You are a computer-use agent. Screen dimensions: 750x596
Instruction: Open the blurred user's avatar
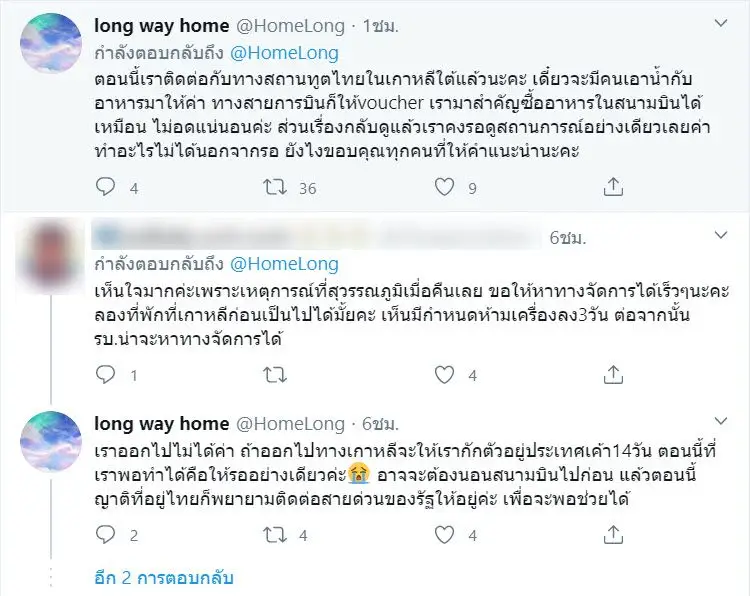(51, 253)
